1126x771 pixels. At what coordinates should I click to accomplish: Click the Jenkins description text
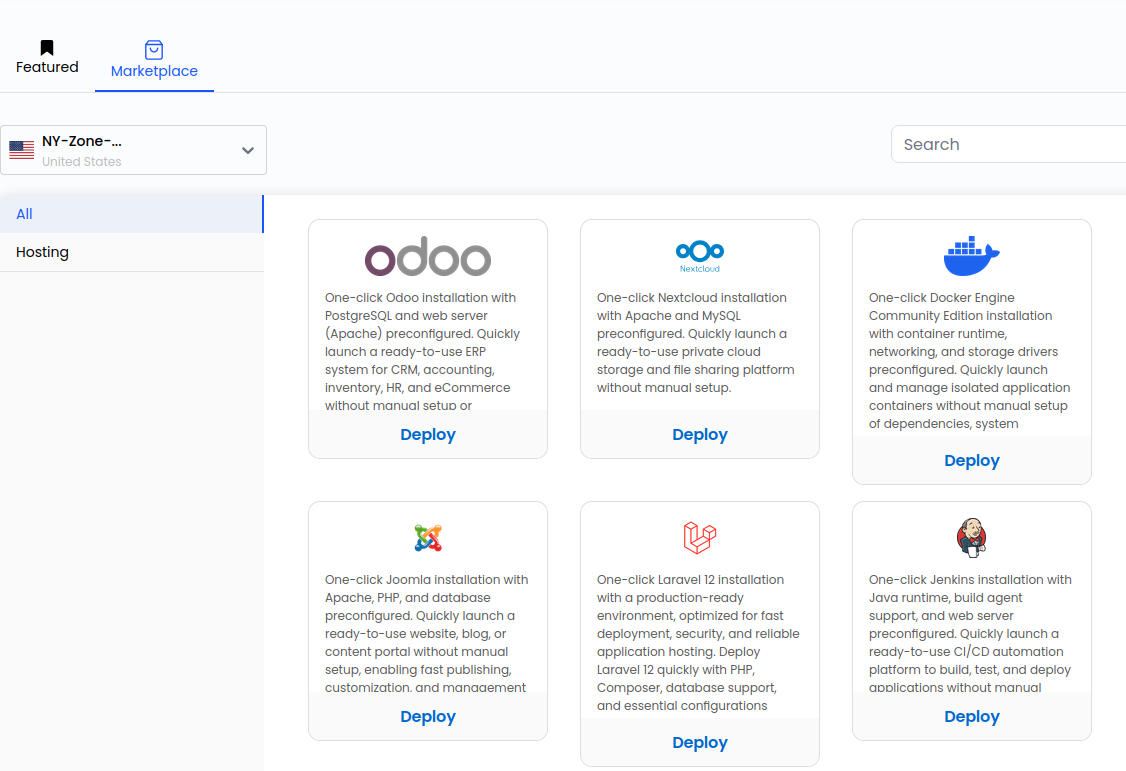coord(970,633)
